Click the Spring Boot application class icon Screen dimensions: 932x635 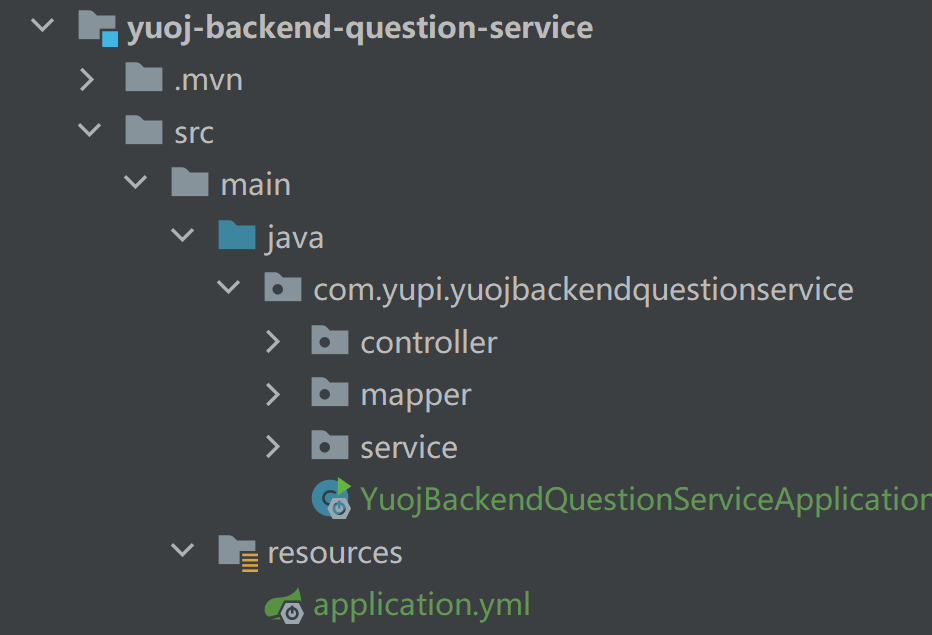pos(332,499)
